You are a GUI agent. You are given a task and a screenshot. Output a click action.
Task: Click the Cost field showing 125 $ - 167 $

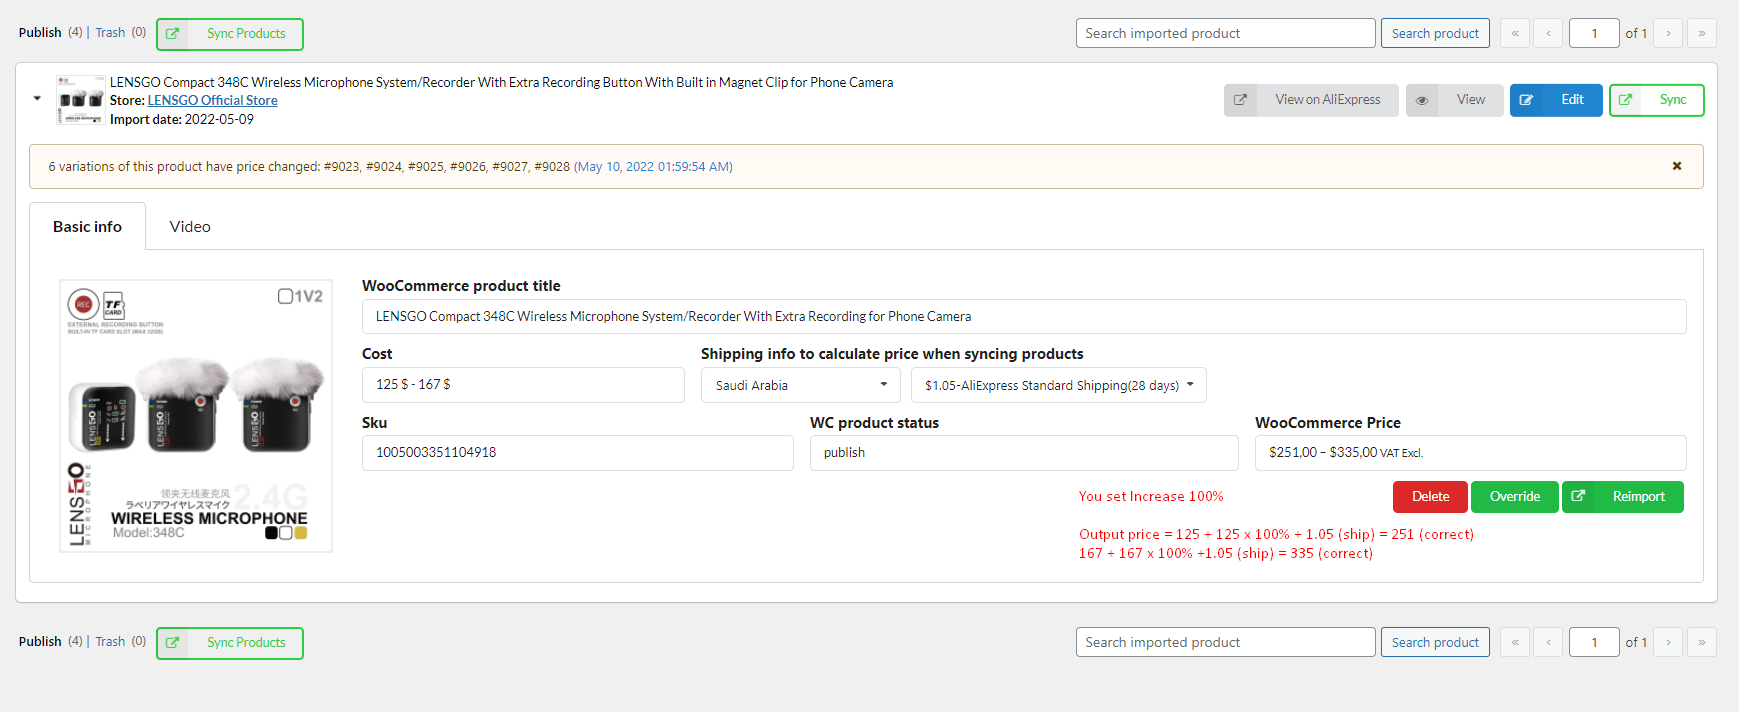[523, 385]
